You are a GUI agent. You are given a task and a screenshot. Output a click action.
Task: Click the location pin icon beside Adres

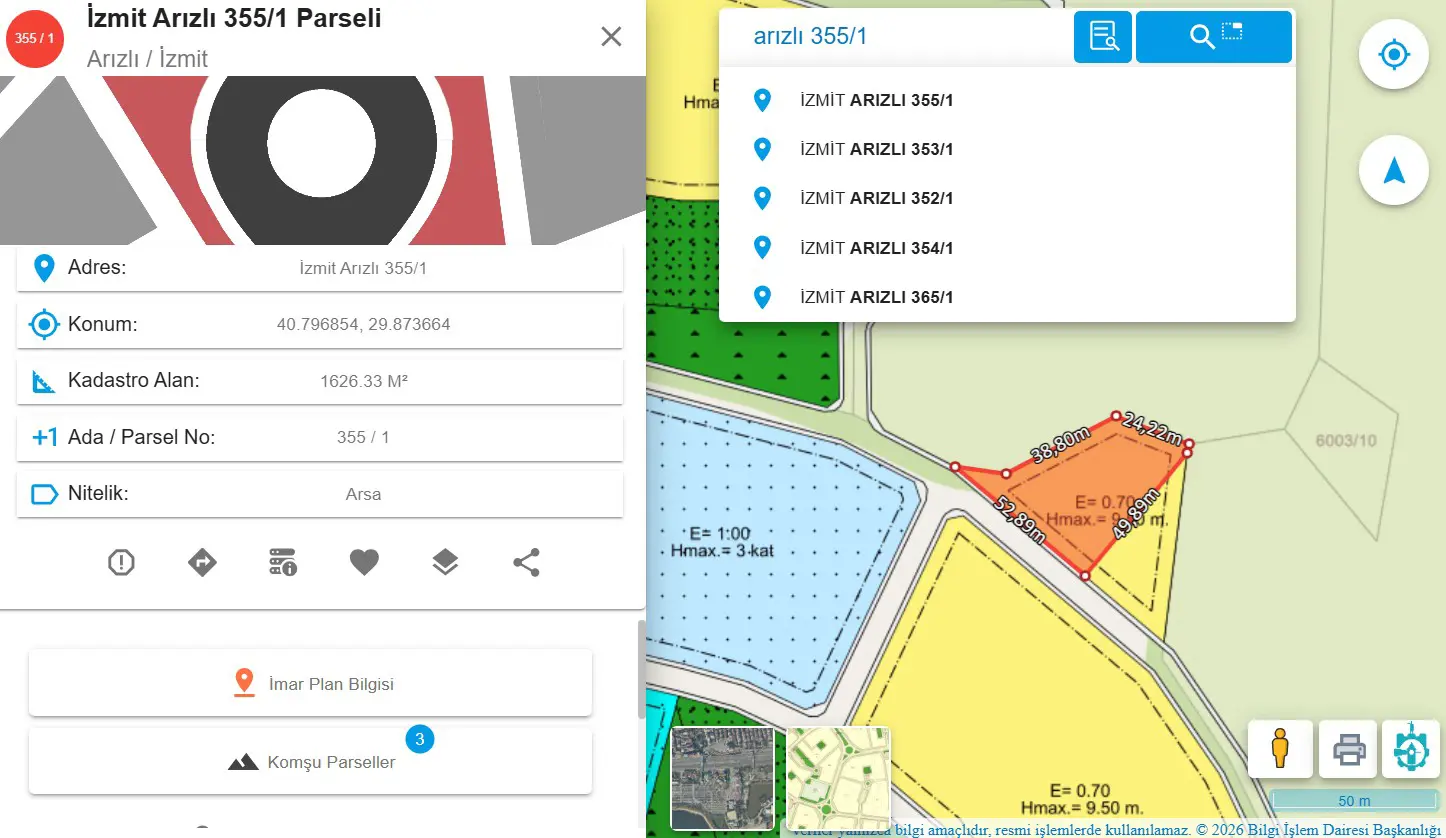pos(44,268)
